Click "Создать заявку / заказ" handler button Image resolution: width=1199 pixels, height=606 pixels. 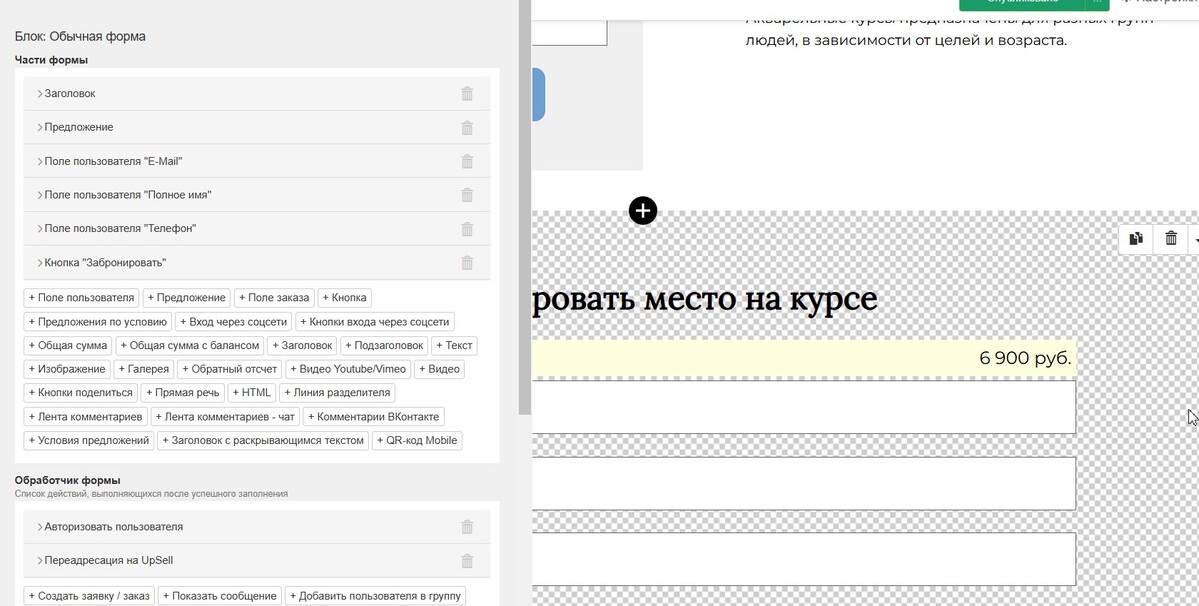coord(89,596)
